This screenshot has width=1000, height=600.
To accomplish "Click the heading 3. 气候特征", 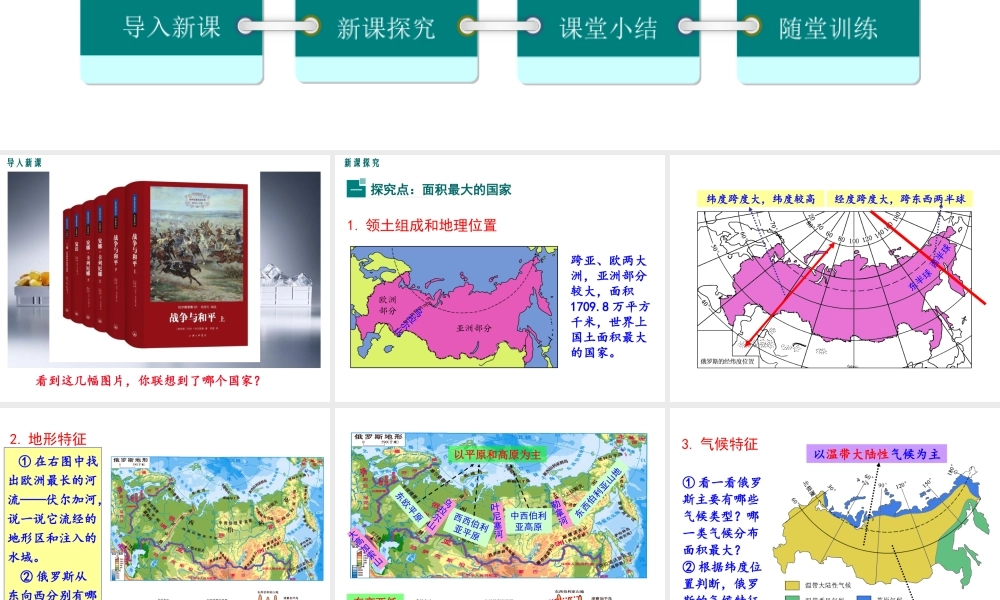I will [x=719, y=444].
